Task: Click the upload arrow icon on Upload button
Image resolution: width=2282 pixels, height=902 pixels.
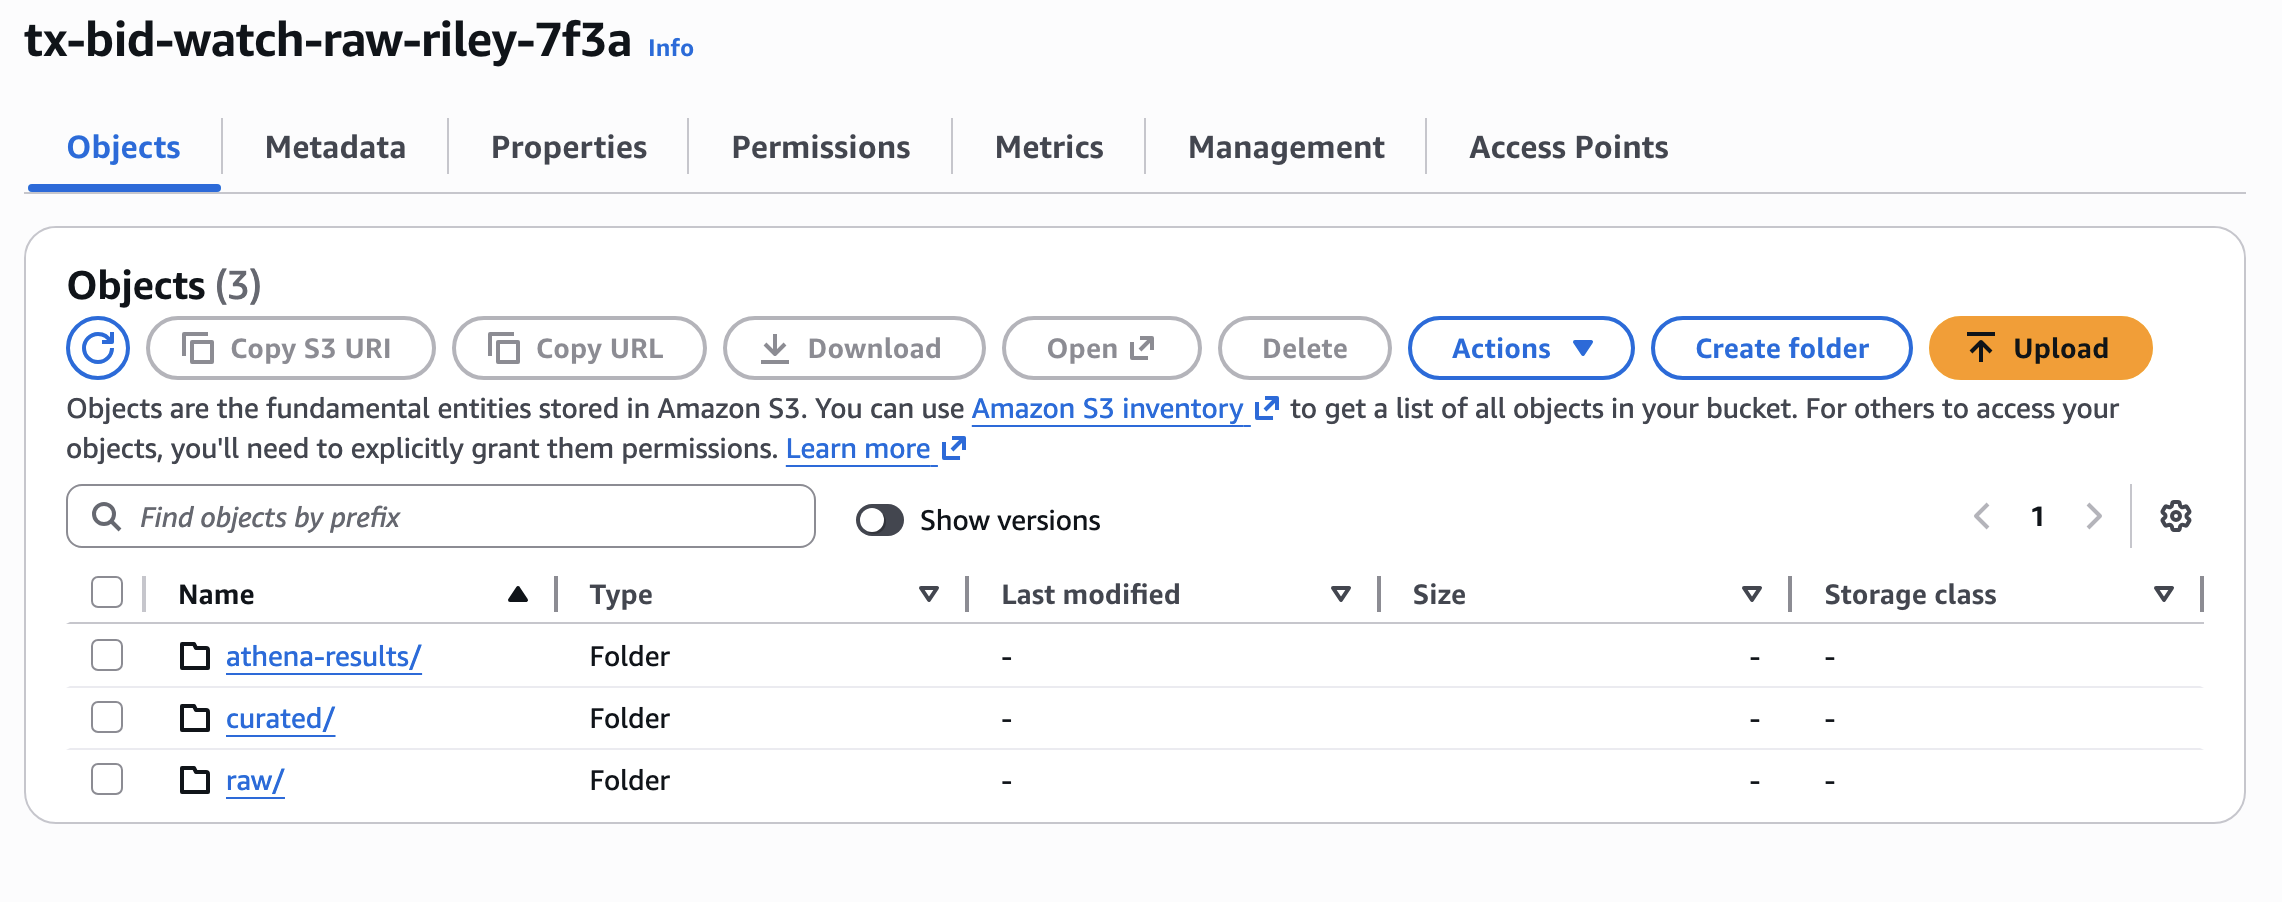Action: 1981,348
